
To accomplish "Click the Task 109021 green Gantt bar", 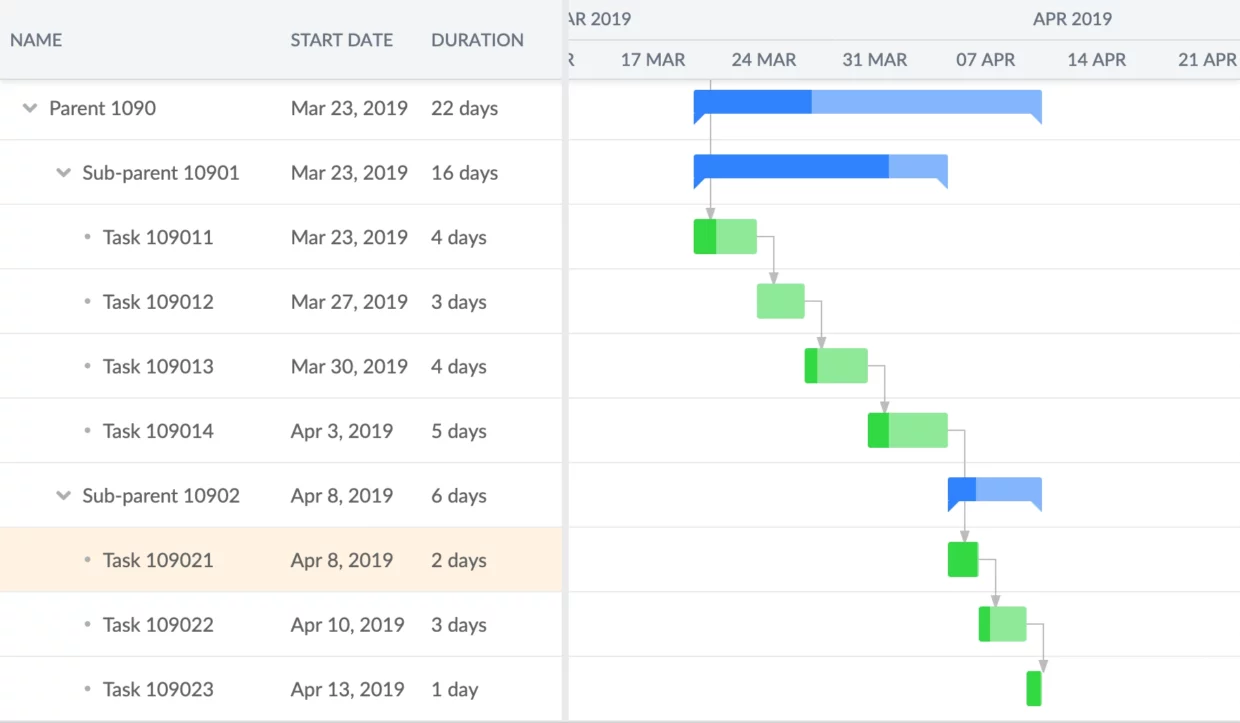I will [963, 559].
